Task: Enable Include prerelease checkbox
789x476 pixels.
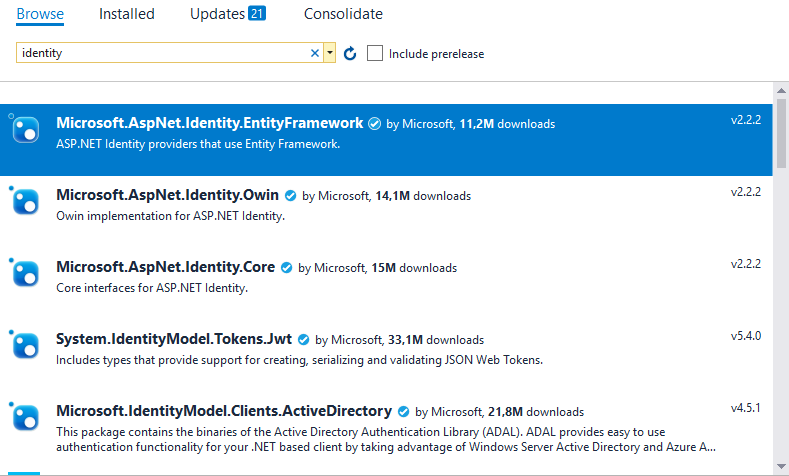Action: point(375,53)
